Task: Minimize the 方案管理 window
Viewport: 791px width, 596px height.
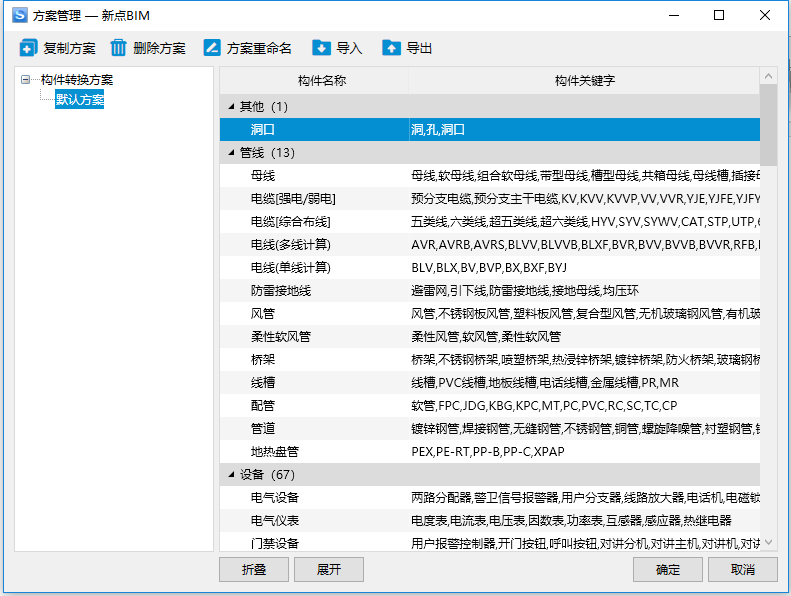Action: click(x=674, y=15)
